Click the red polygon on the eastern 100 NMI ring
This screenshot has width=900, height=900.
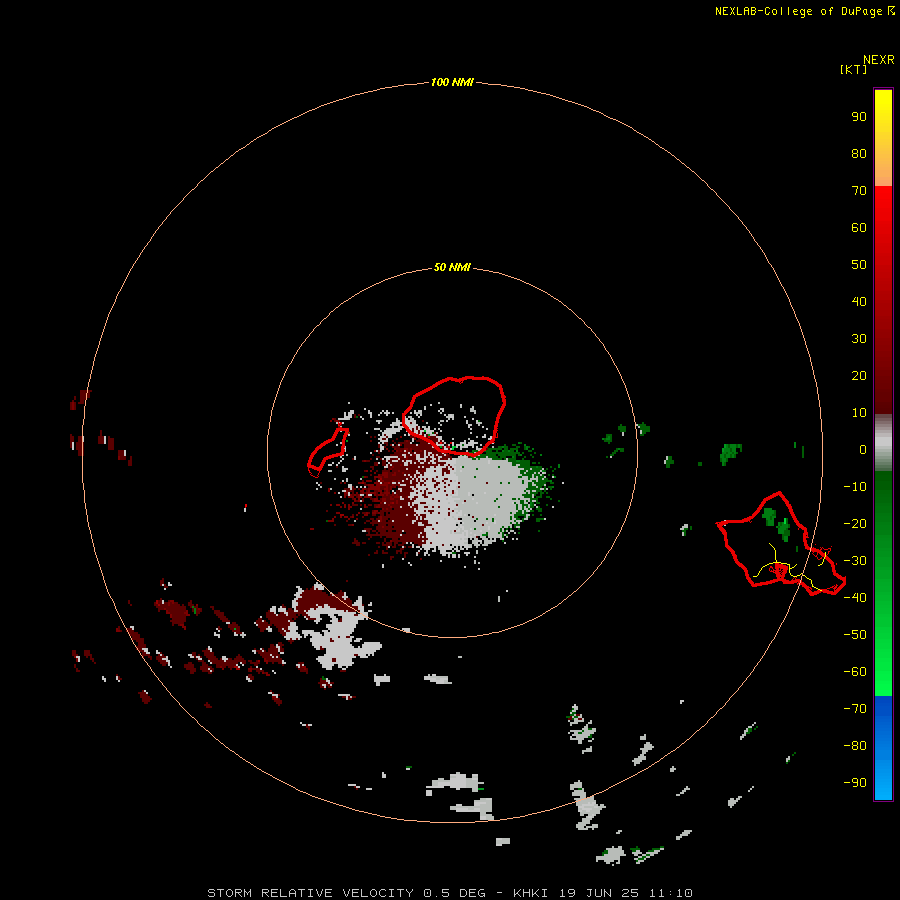[781, 544]
